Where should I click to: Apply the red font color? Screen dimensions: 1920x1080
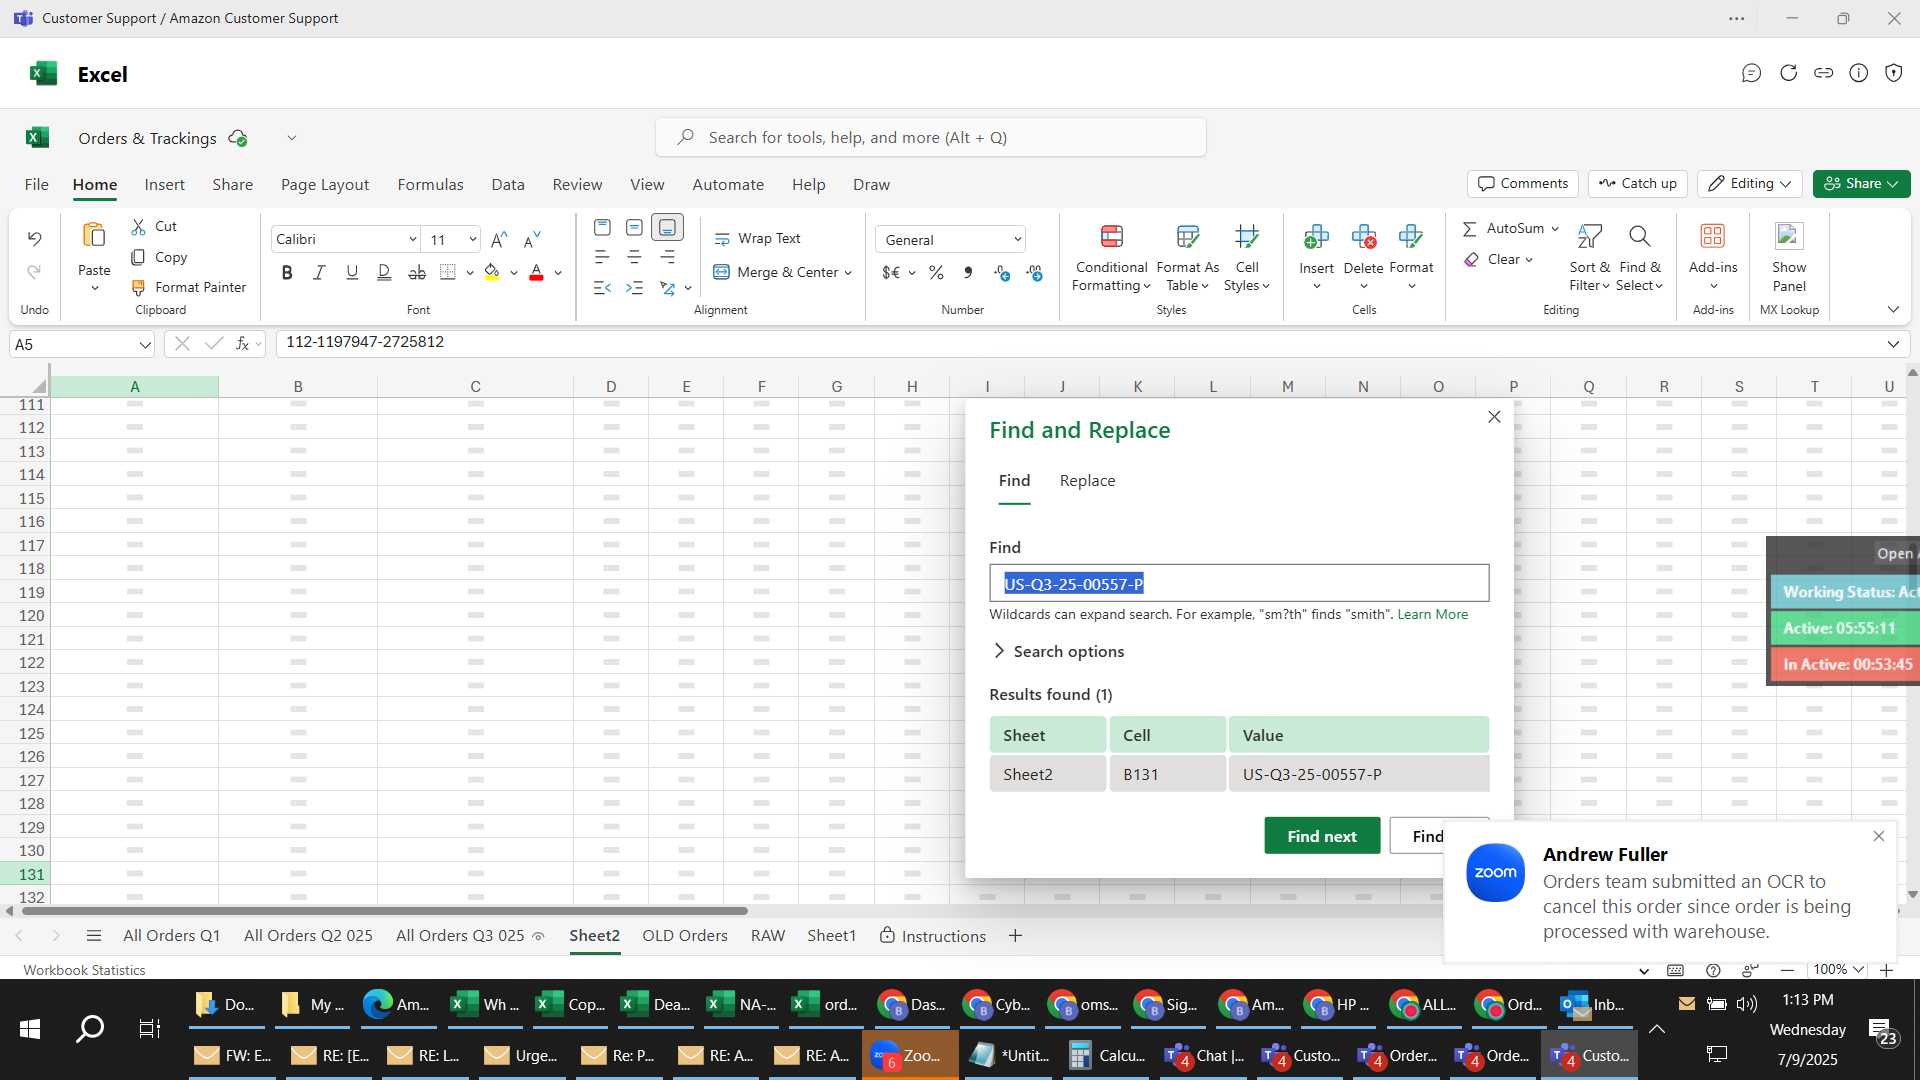click(536, 272)
